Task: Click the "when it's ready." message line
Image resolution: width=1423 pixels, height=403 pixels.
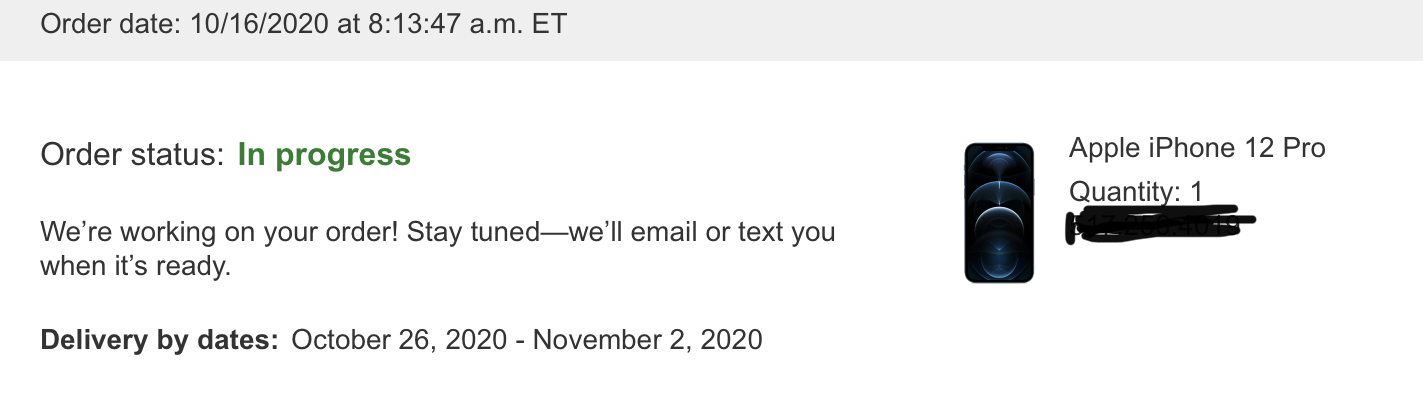Action: (135, 266)
